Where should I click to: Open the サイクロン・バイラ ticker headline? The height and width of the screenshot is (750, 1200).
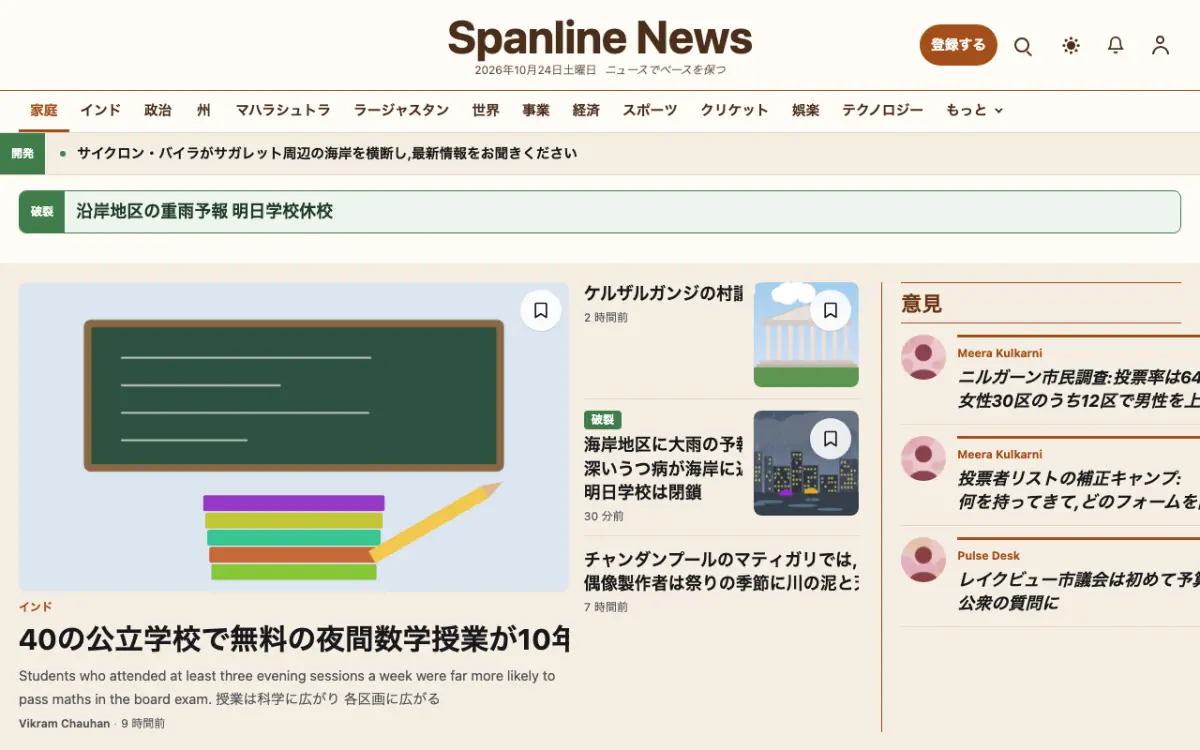click(327, 153)
